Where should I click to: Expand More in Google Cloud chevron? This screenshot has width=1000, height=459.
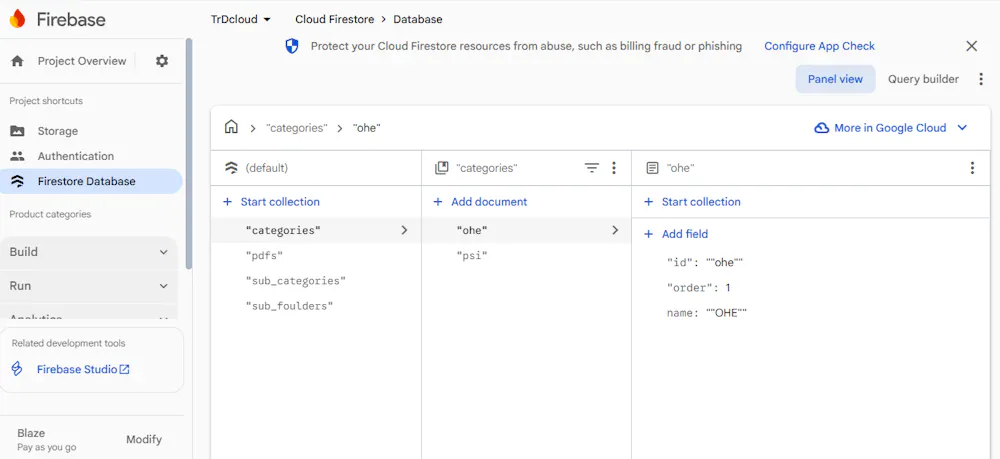[x=962, y=128]
